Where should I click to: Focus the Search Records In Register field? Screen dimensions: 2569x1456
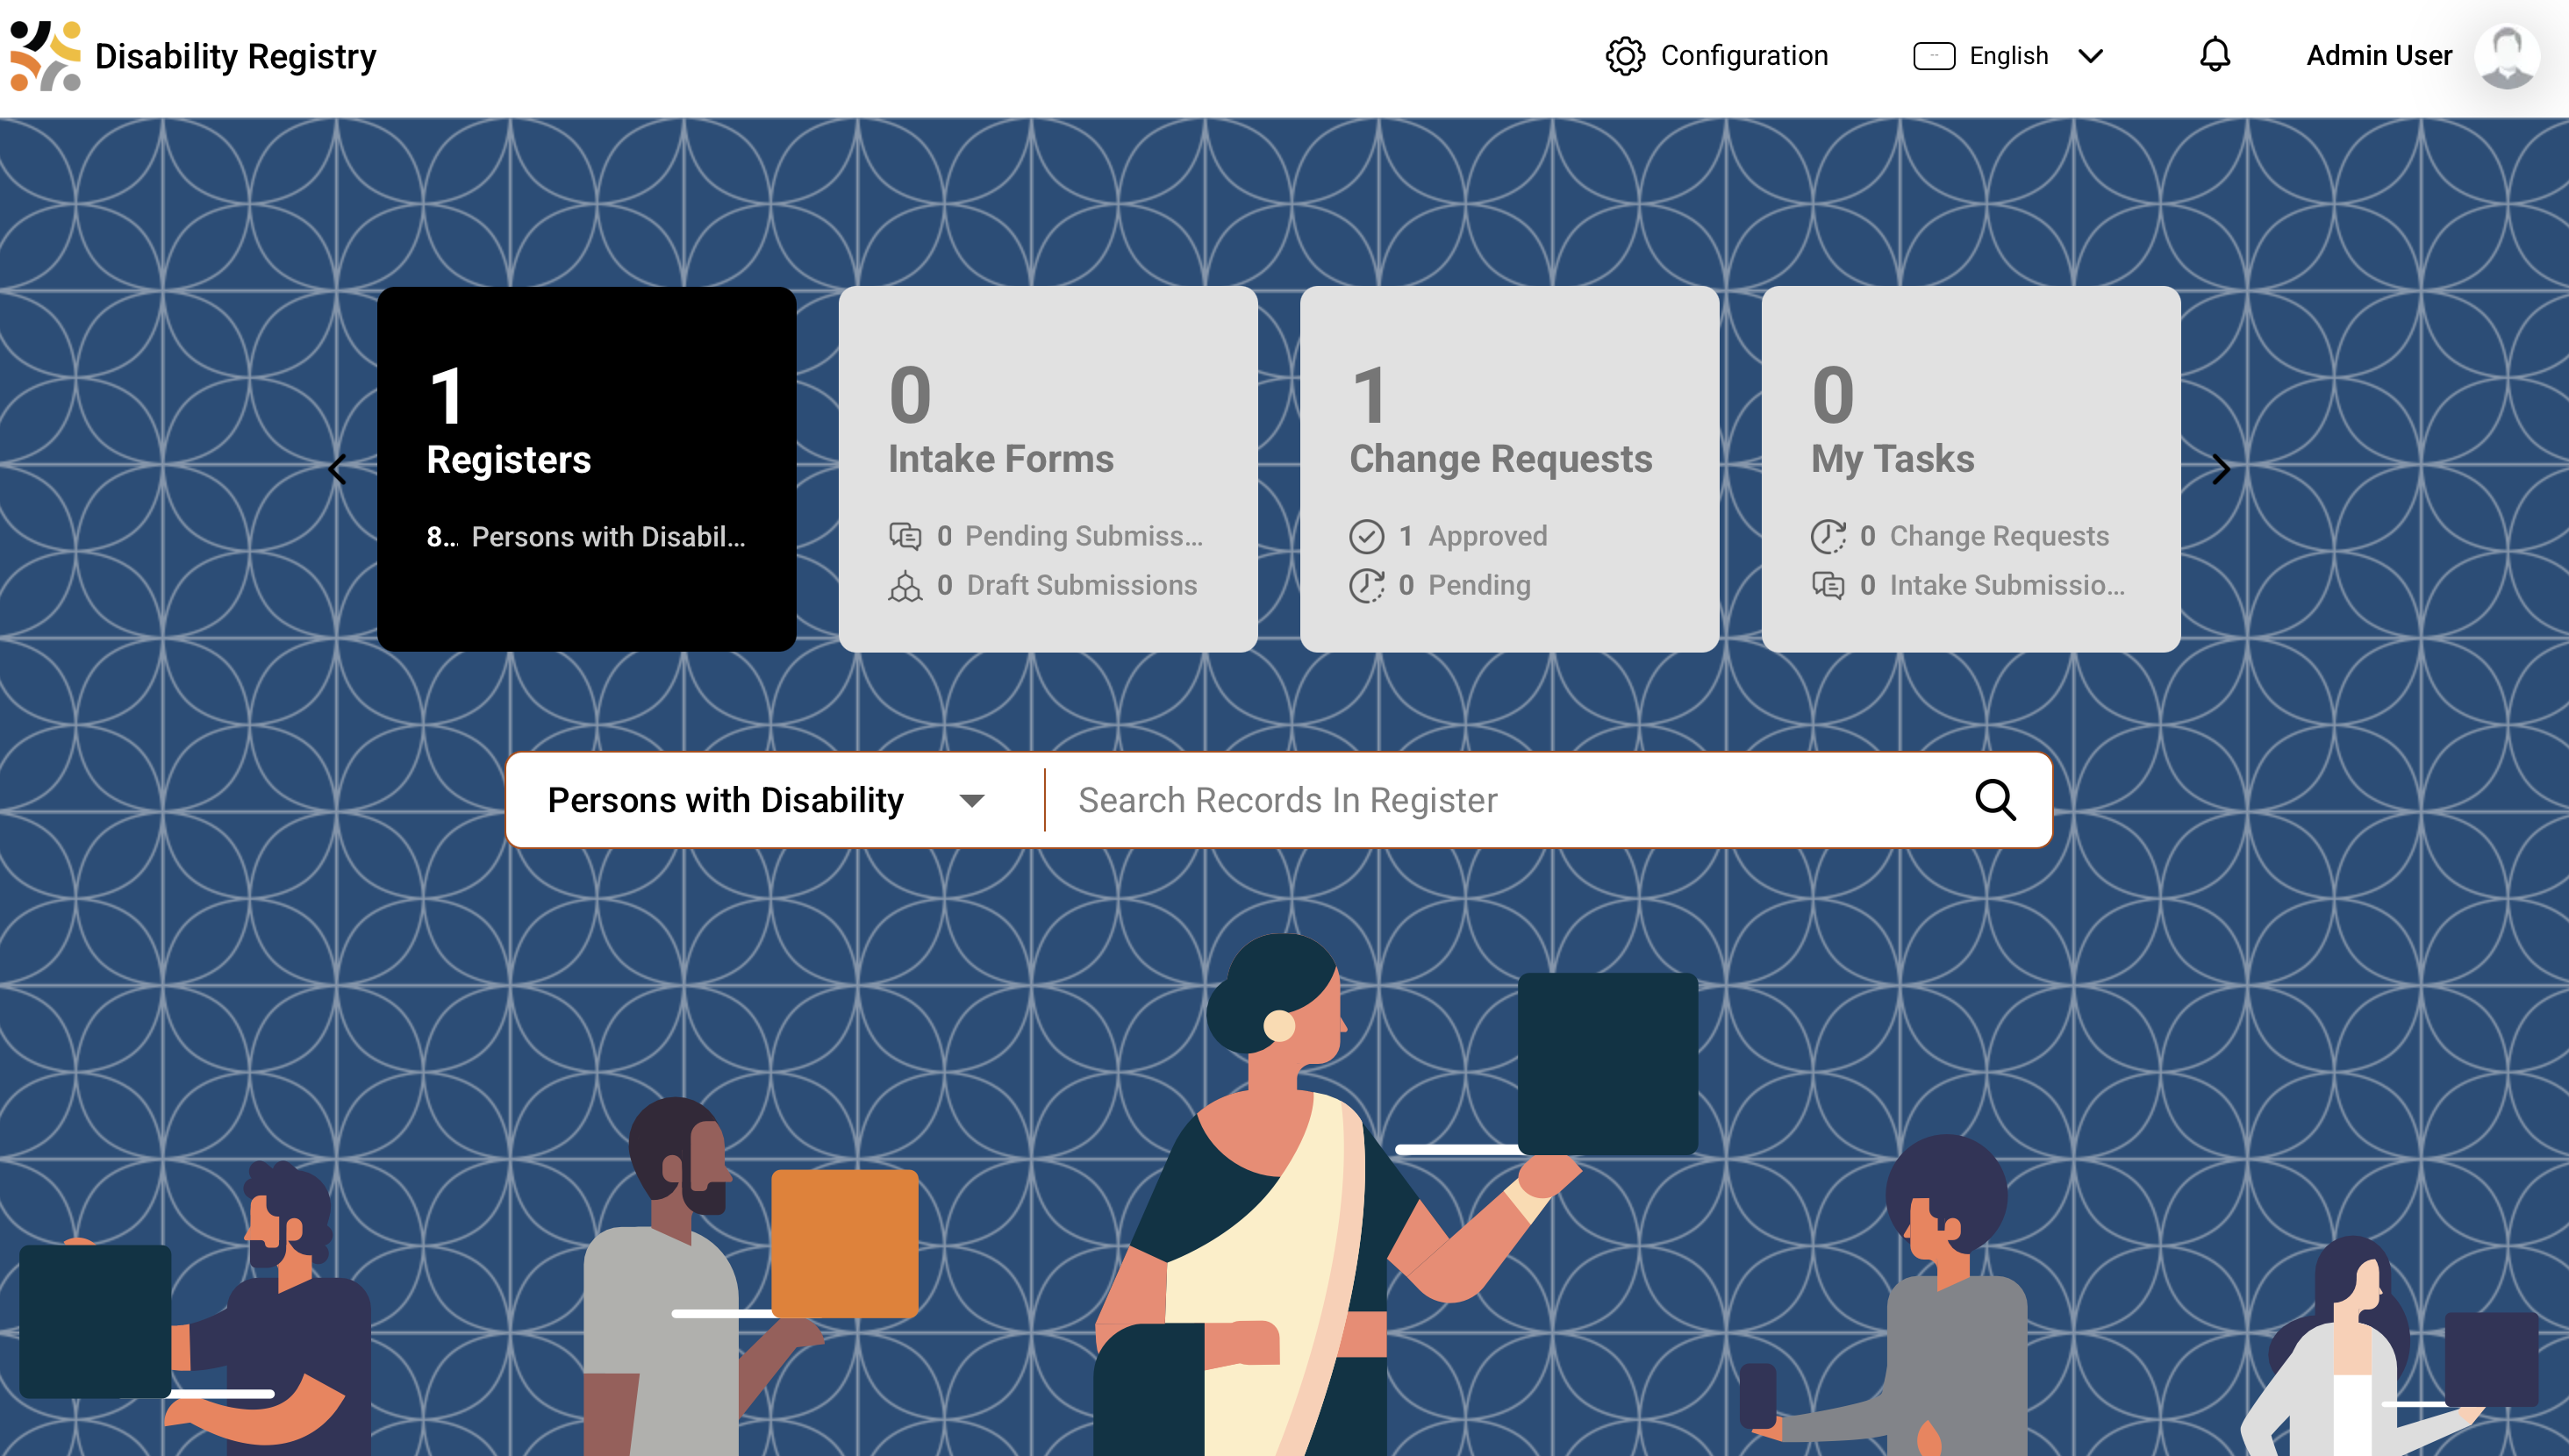tap(1510, 800)
